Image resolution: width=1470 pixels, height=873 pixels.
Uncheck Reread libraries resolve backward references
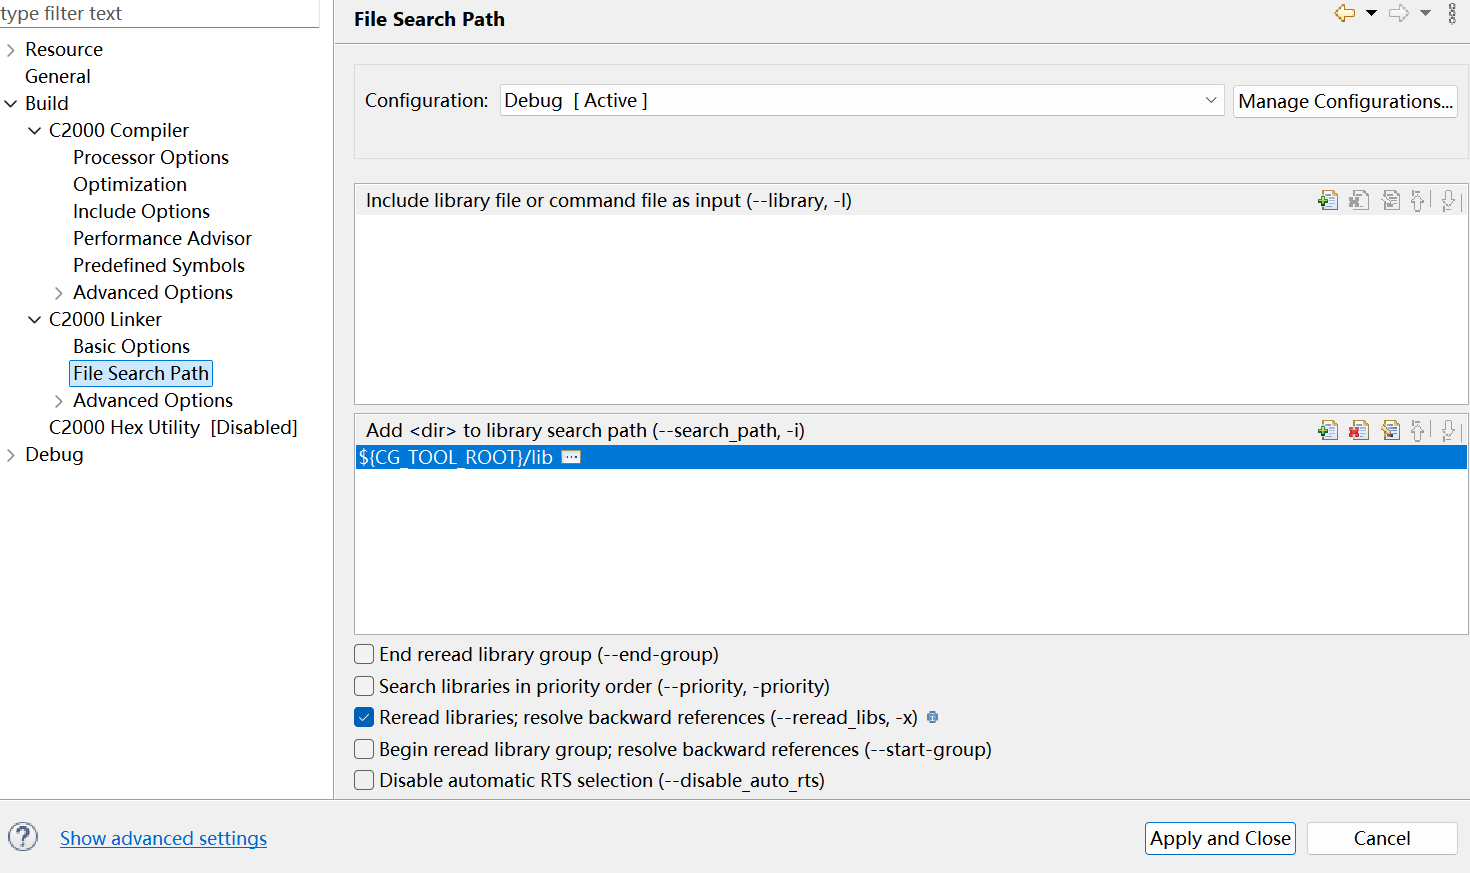[x=364, y=717]
